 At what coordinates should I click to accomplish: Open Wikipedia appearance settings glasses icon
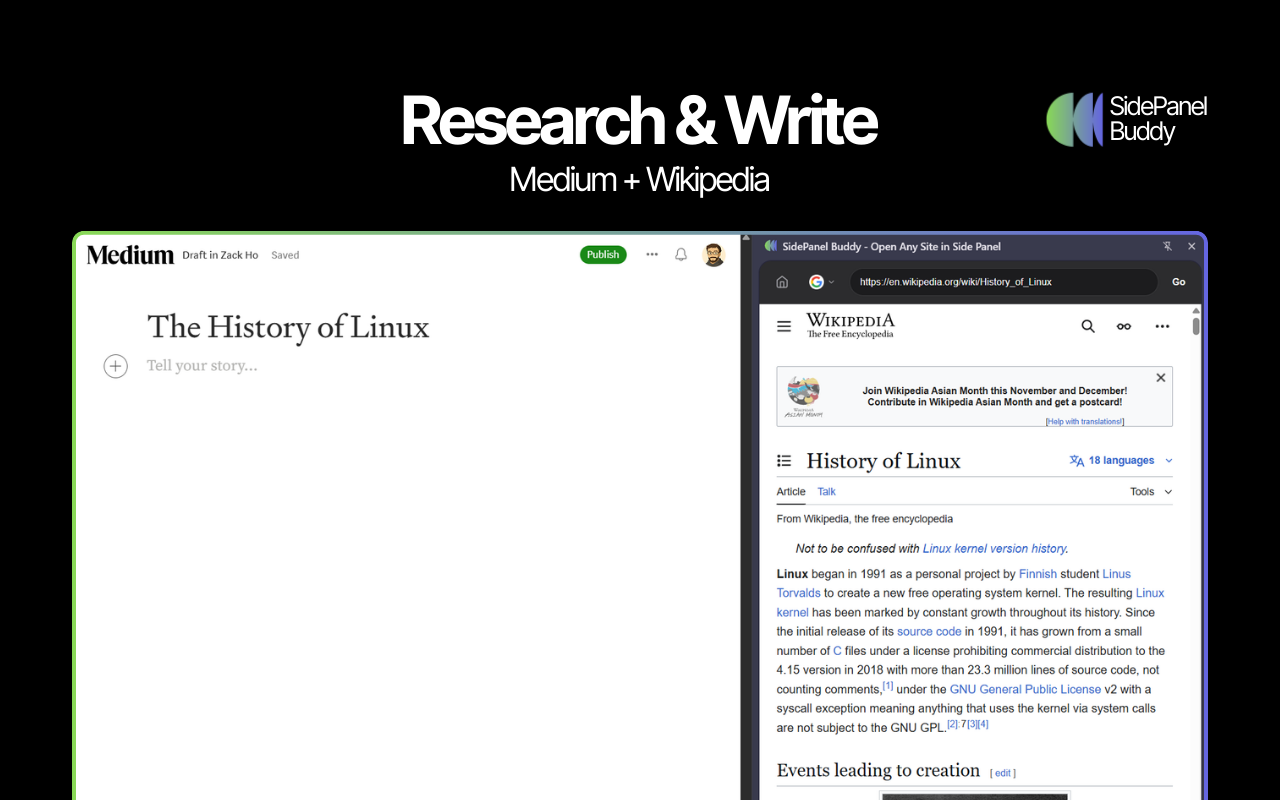tap(1124, 326)
